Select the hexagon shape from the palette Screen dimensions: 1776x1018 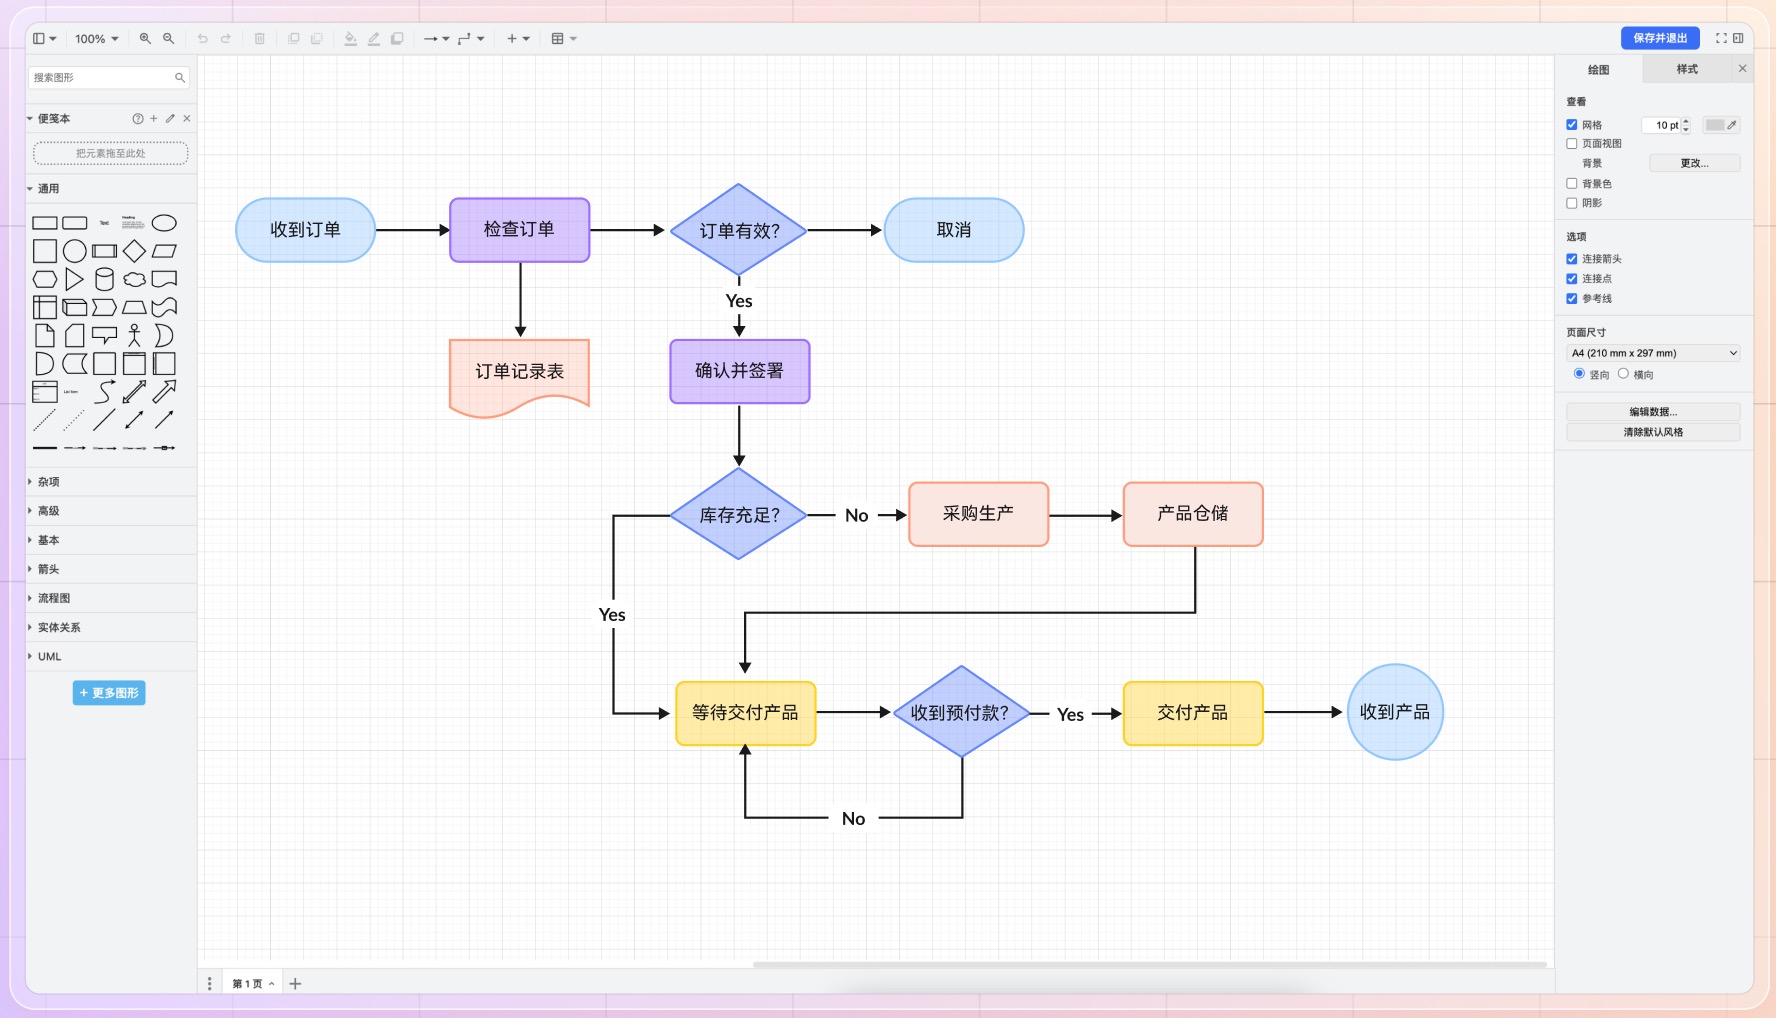[45, 279]
